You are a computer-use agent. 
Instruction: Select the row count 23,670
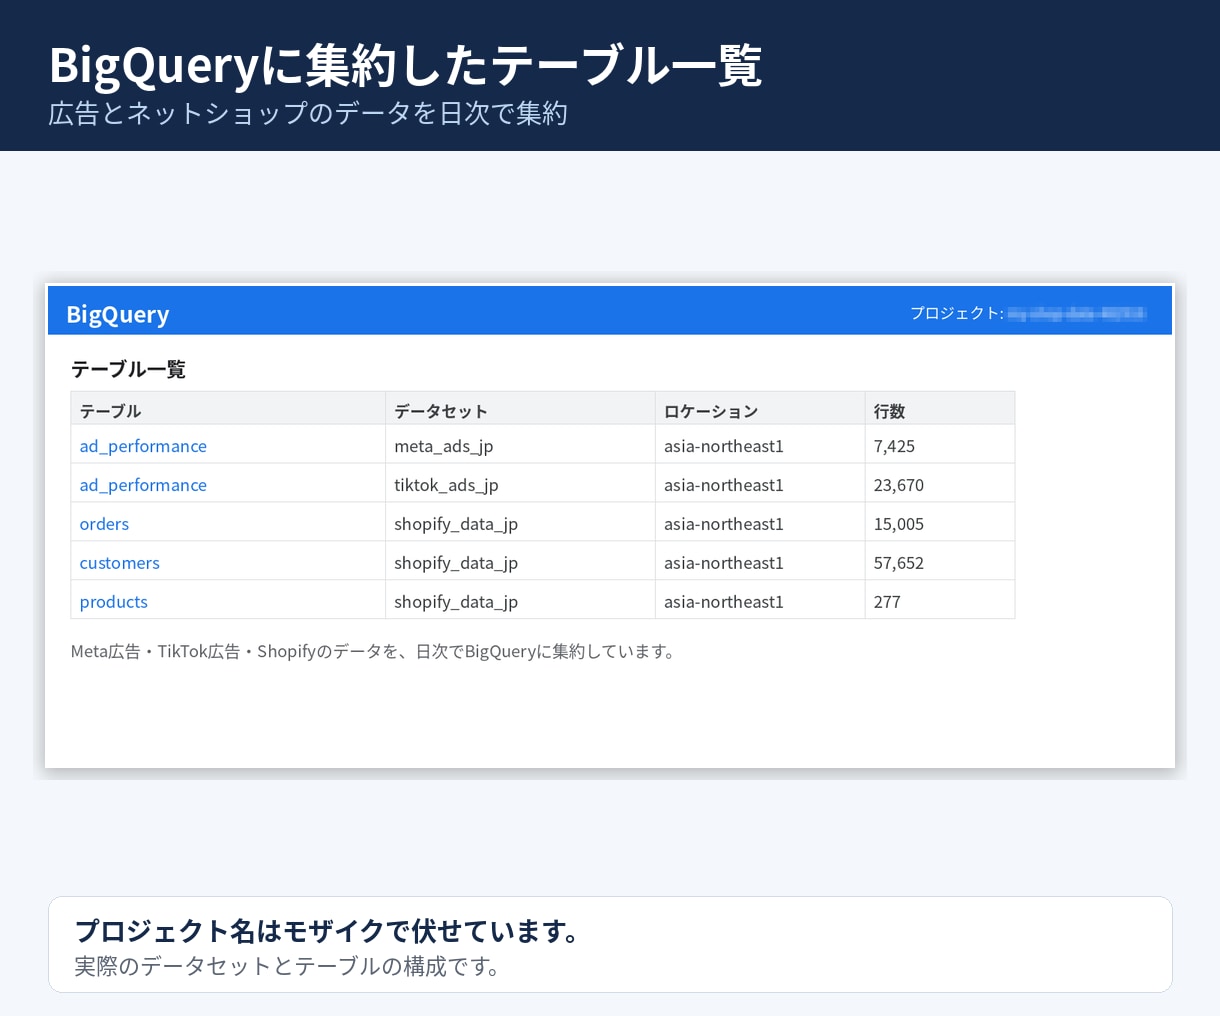(x=899, y=485)
